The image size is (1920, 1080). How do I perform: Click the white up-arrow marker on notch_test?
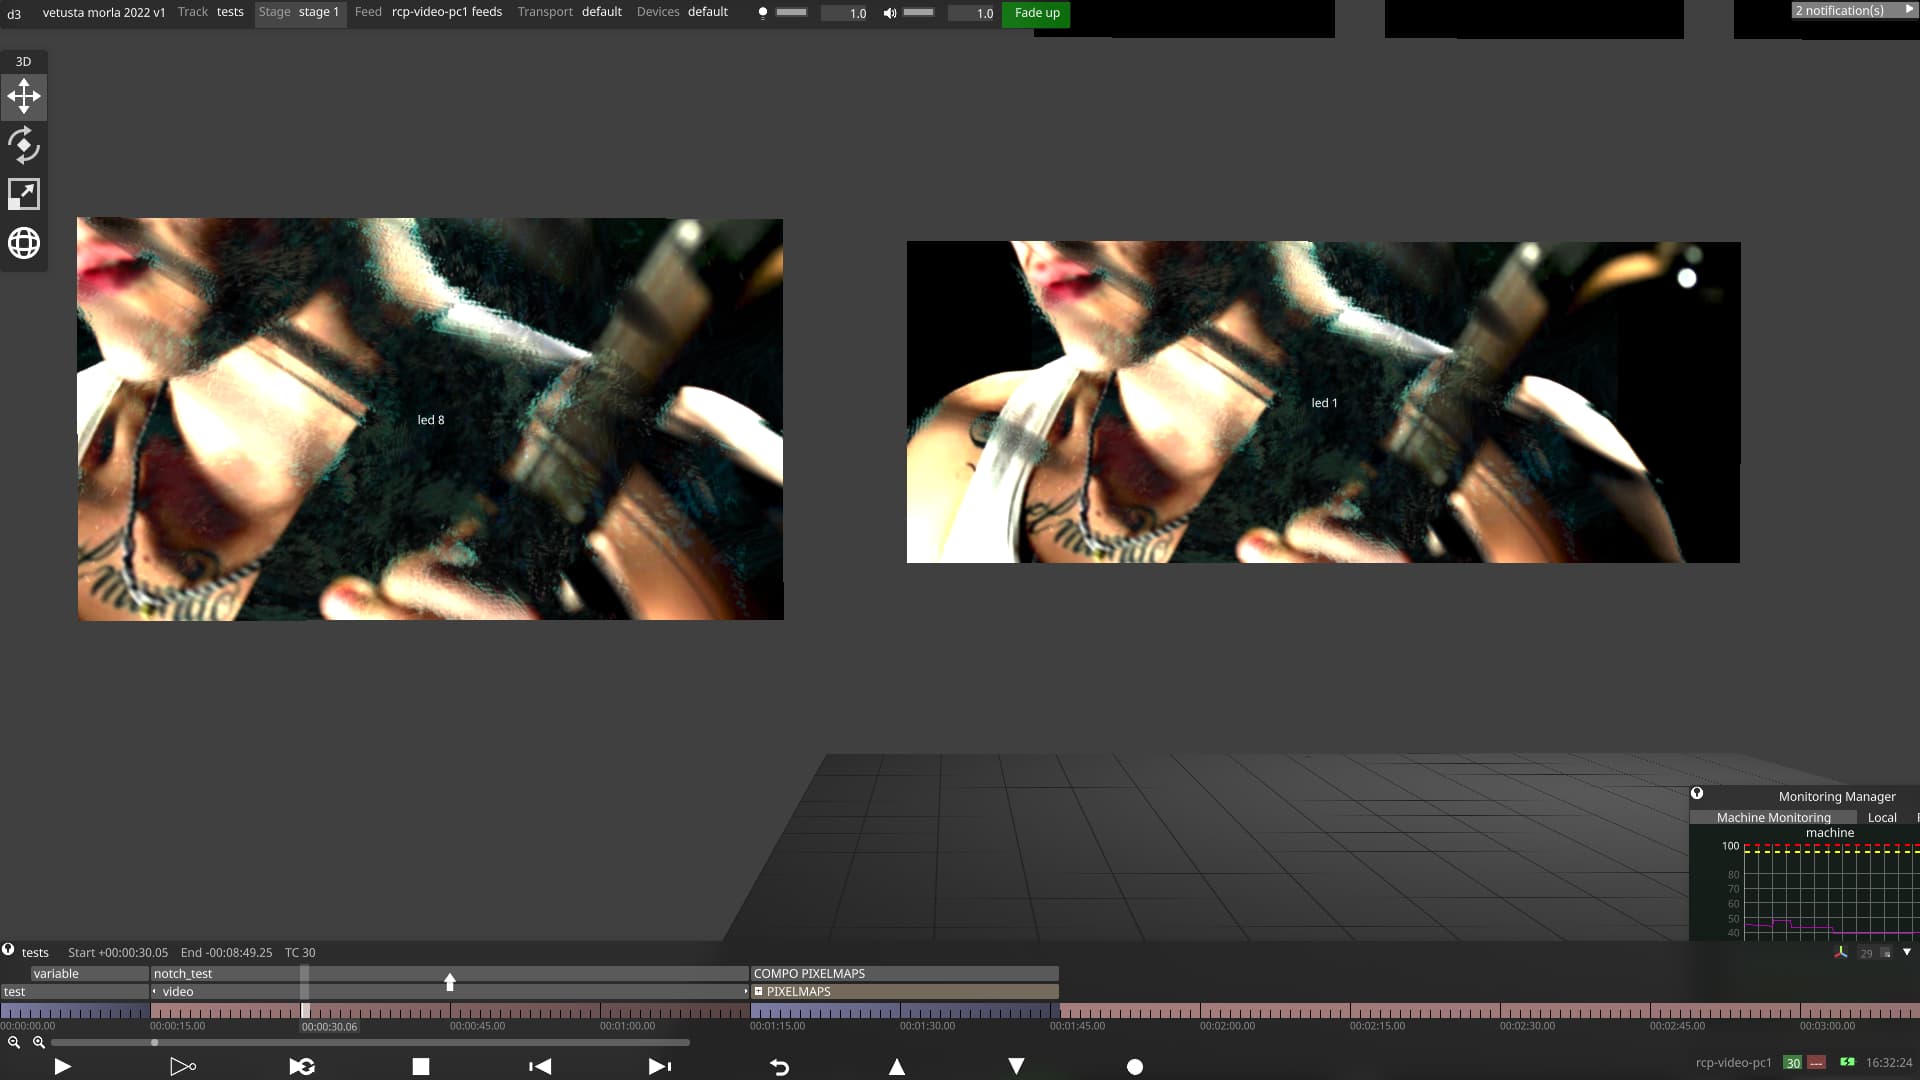(450, 982)
